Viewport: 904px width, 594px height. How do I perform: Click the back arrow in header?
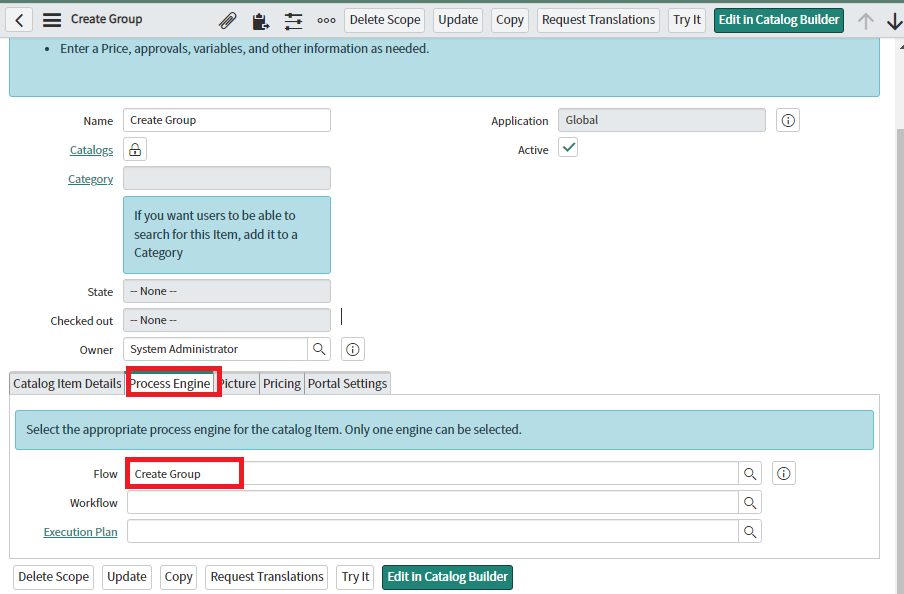click(x=20, y=20)
